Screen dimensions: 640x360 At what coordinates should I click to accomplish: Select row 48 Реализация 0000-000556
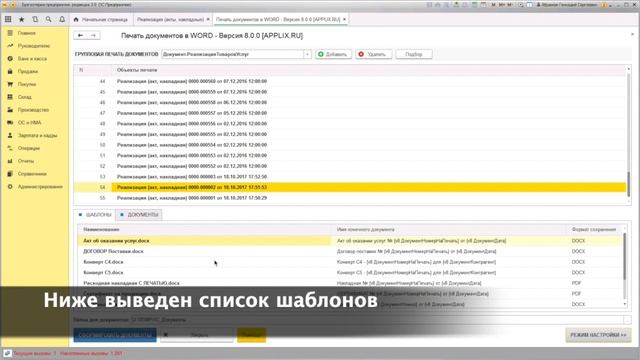tap(350, 124)
